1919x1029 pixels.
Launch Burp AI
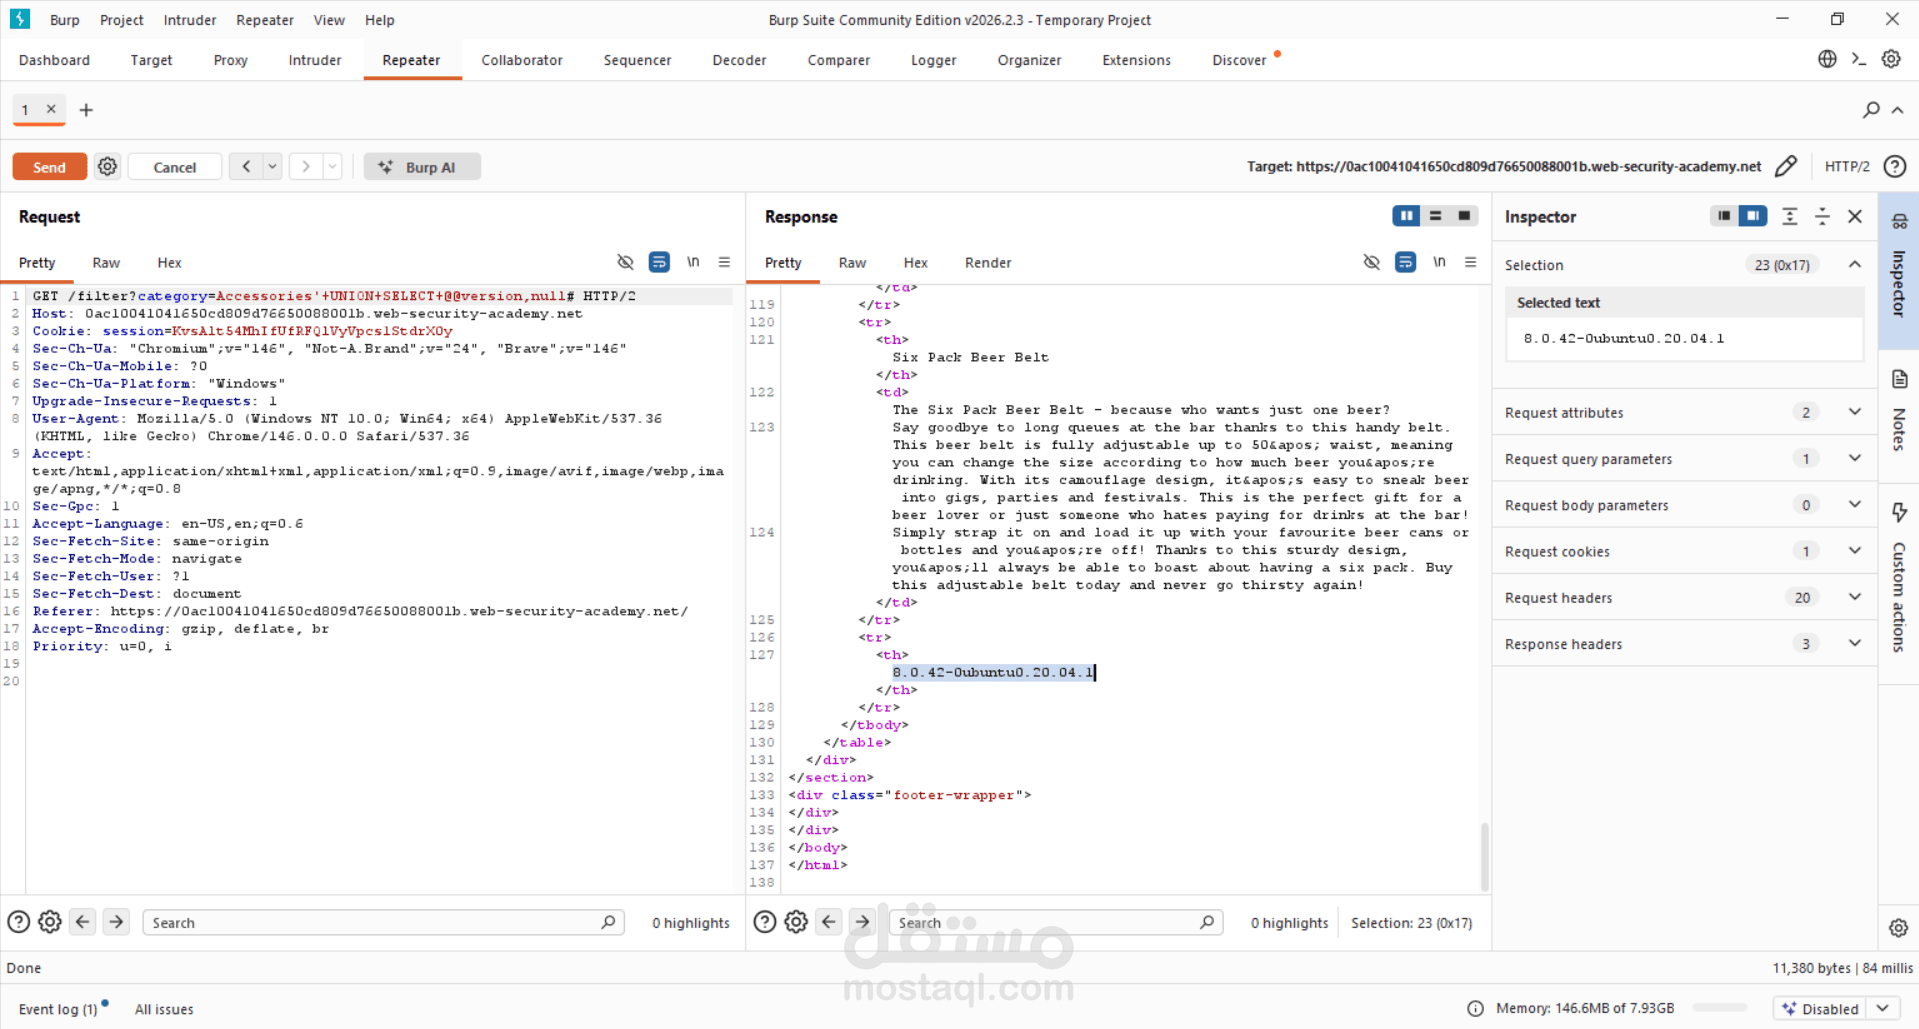pyautogui.click(x=422, y=167)
